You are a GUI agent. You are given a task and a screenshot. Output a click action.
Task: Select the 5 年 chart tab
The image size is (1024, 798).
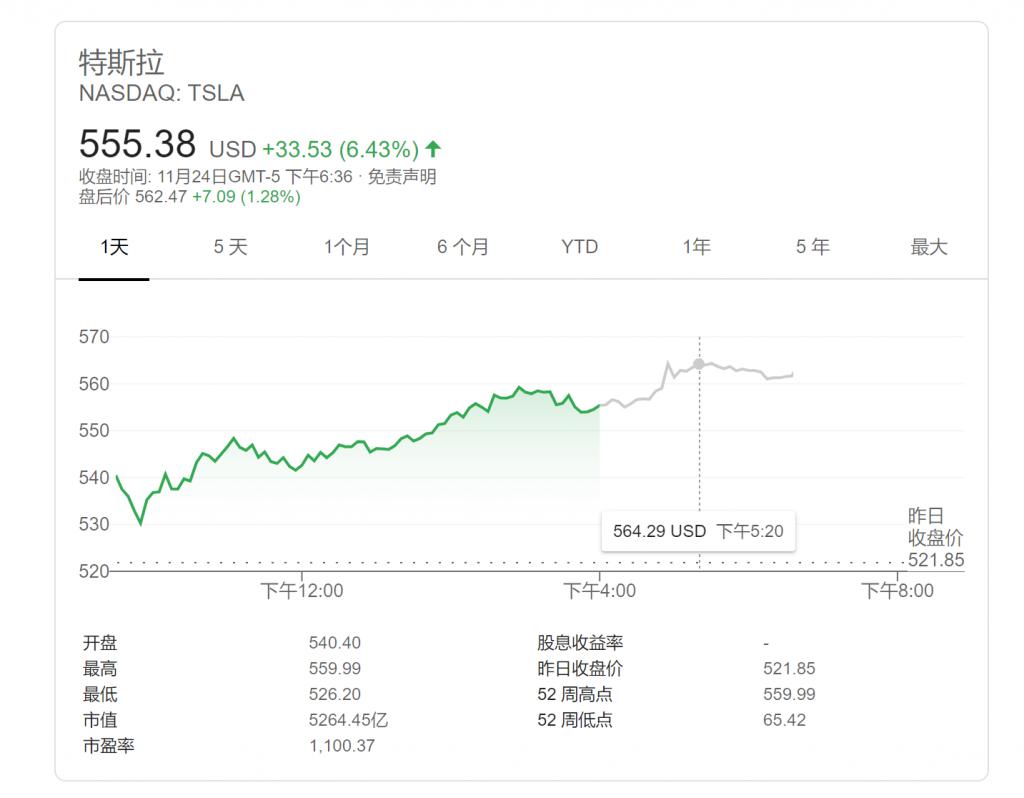[x=812, y=247]
